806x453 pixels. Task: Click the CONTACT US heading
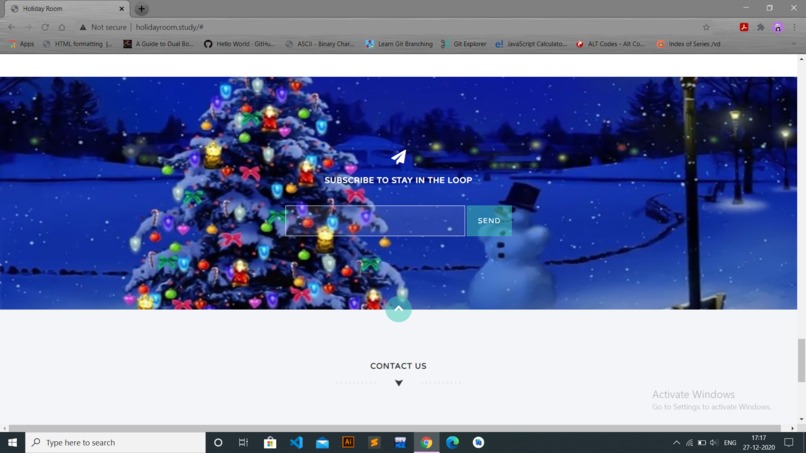[398, 366]
